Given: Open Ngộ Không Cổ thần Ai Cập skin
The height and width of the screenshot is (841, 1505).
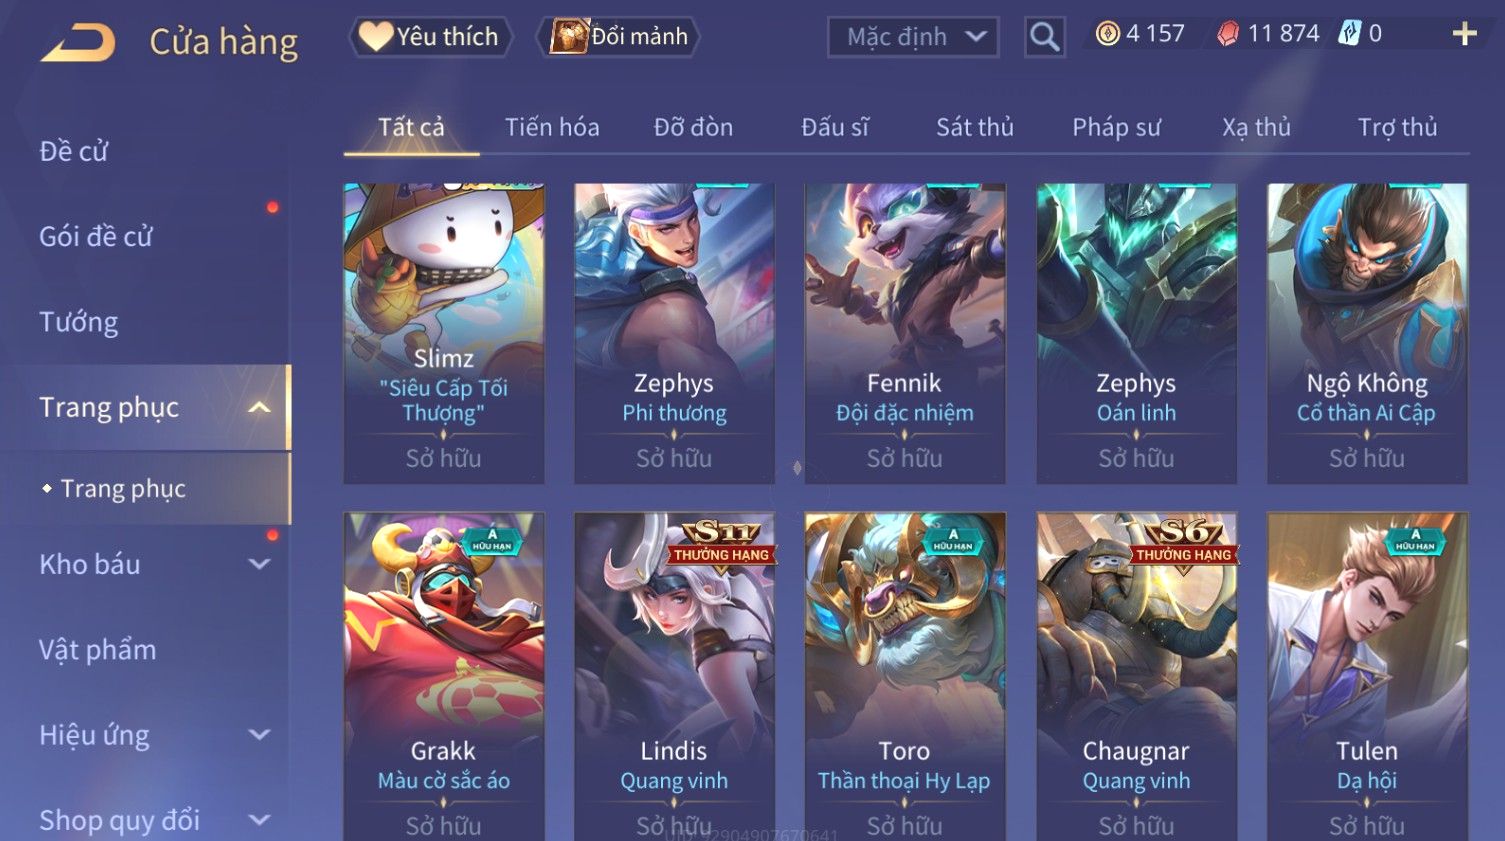Looking at the screenshot, I should (1367, 333).
